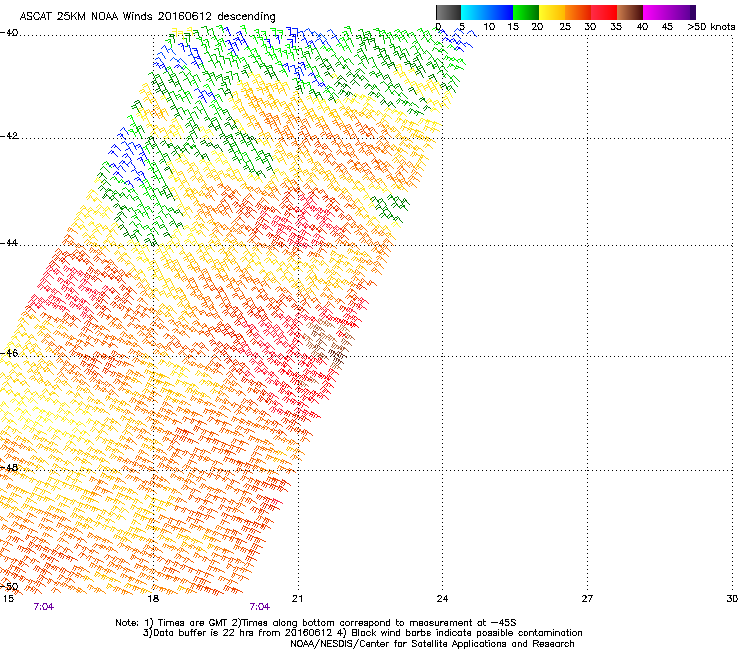Click the note 'Times are GMT' line
This screenshot has height=650, width=740.
click(x=316, y=623)
